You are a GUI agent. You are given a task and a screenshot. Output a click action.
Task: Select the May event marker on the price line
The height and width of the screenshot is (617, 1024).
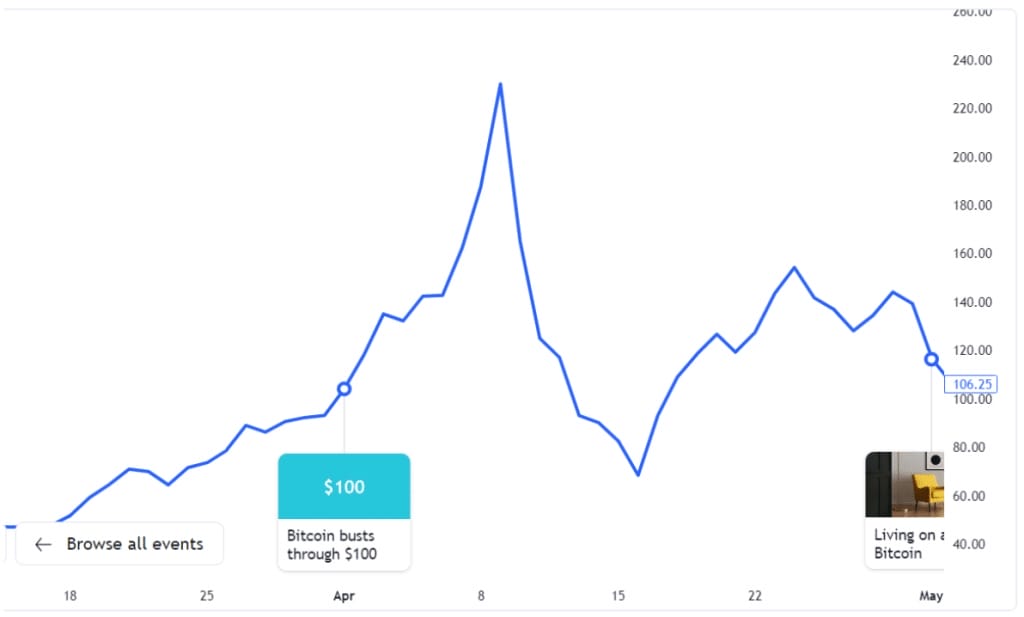pos(931,359)
